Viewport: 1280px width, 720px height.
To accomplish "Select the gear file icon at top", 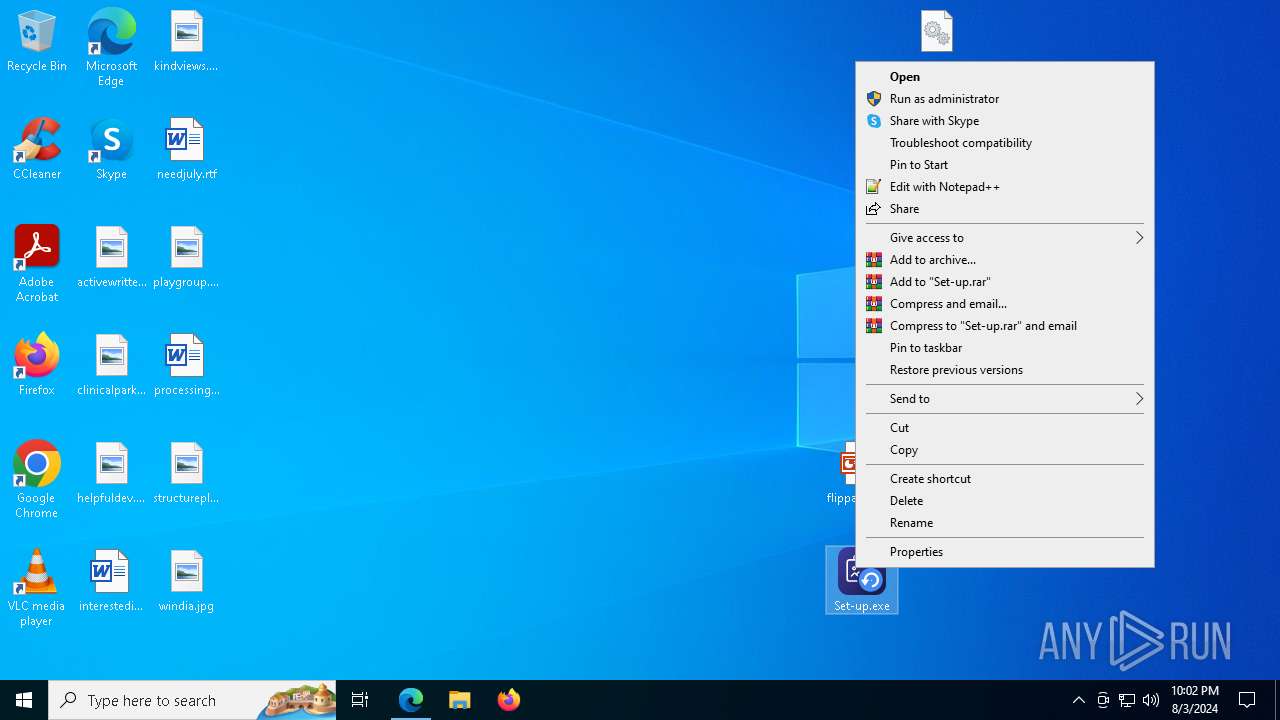I will tap(936, 31).
